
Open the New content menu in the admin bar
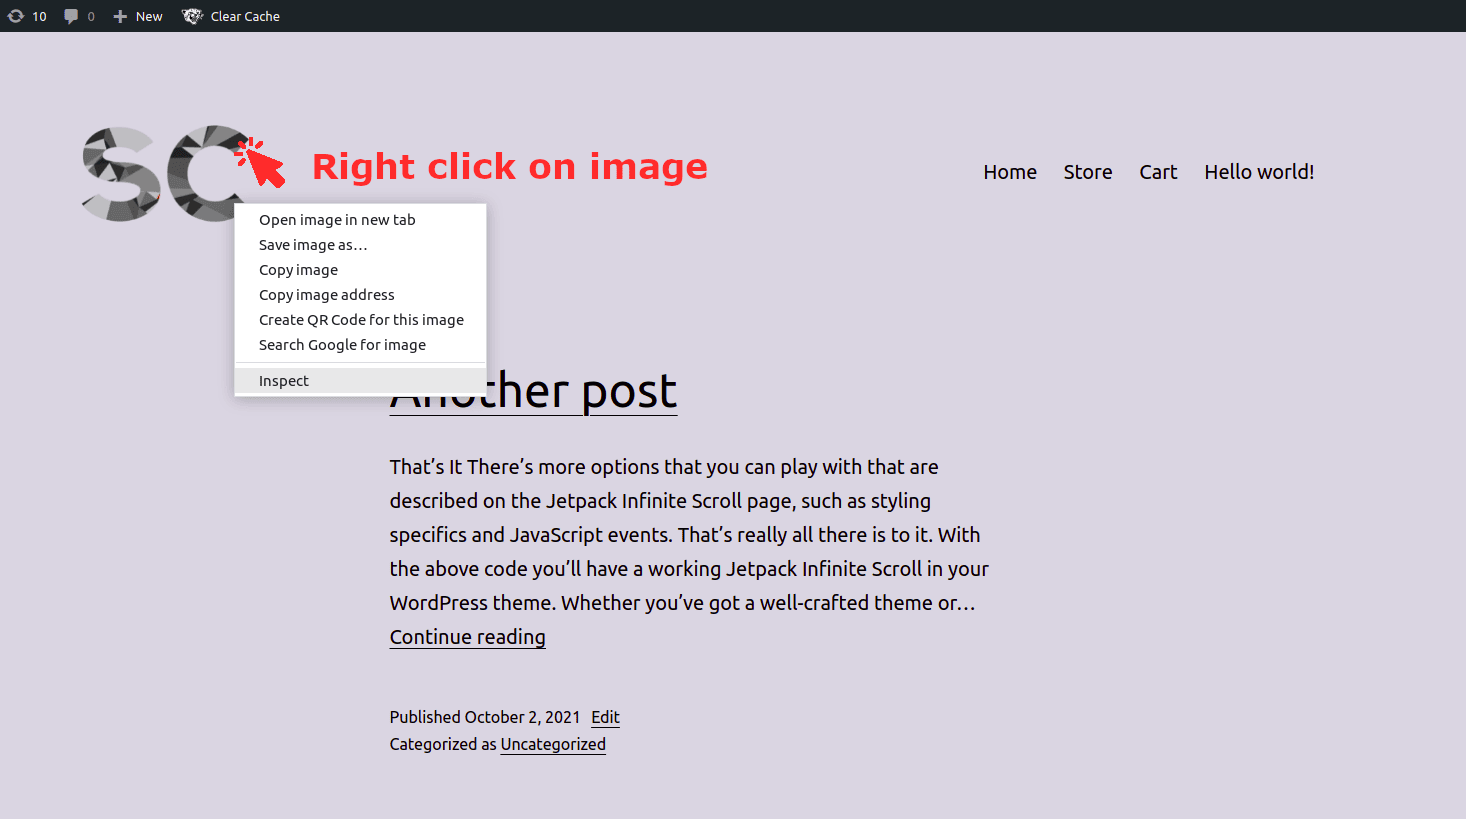click(x=138, y=16)
